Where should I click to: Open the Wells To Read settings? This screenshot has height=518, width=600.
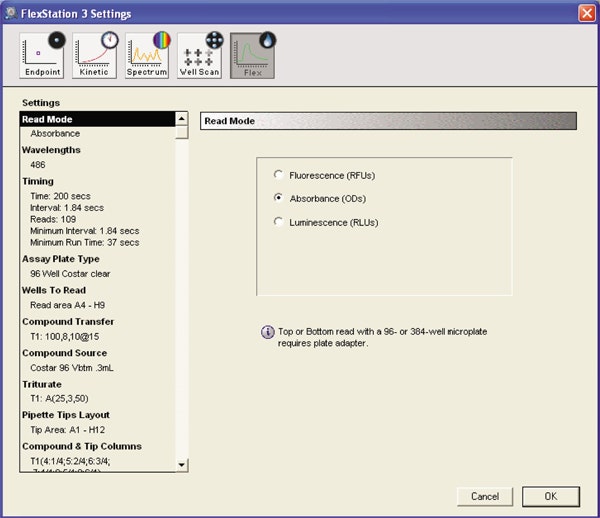pos(54,290)
